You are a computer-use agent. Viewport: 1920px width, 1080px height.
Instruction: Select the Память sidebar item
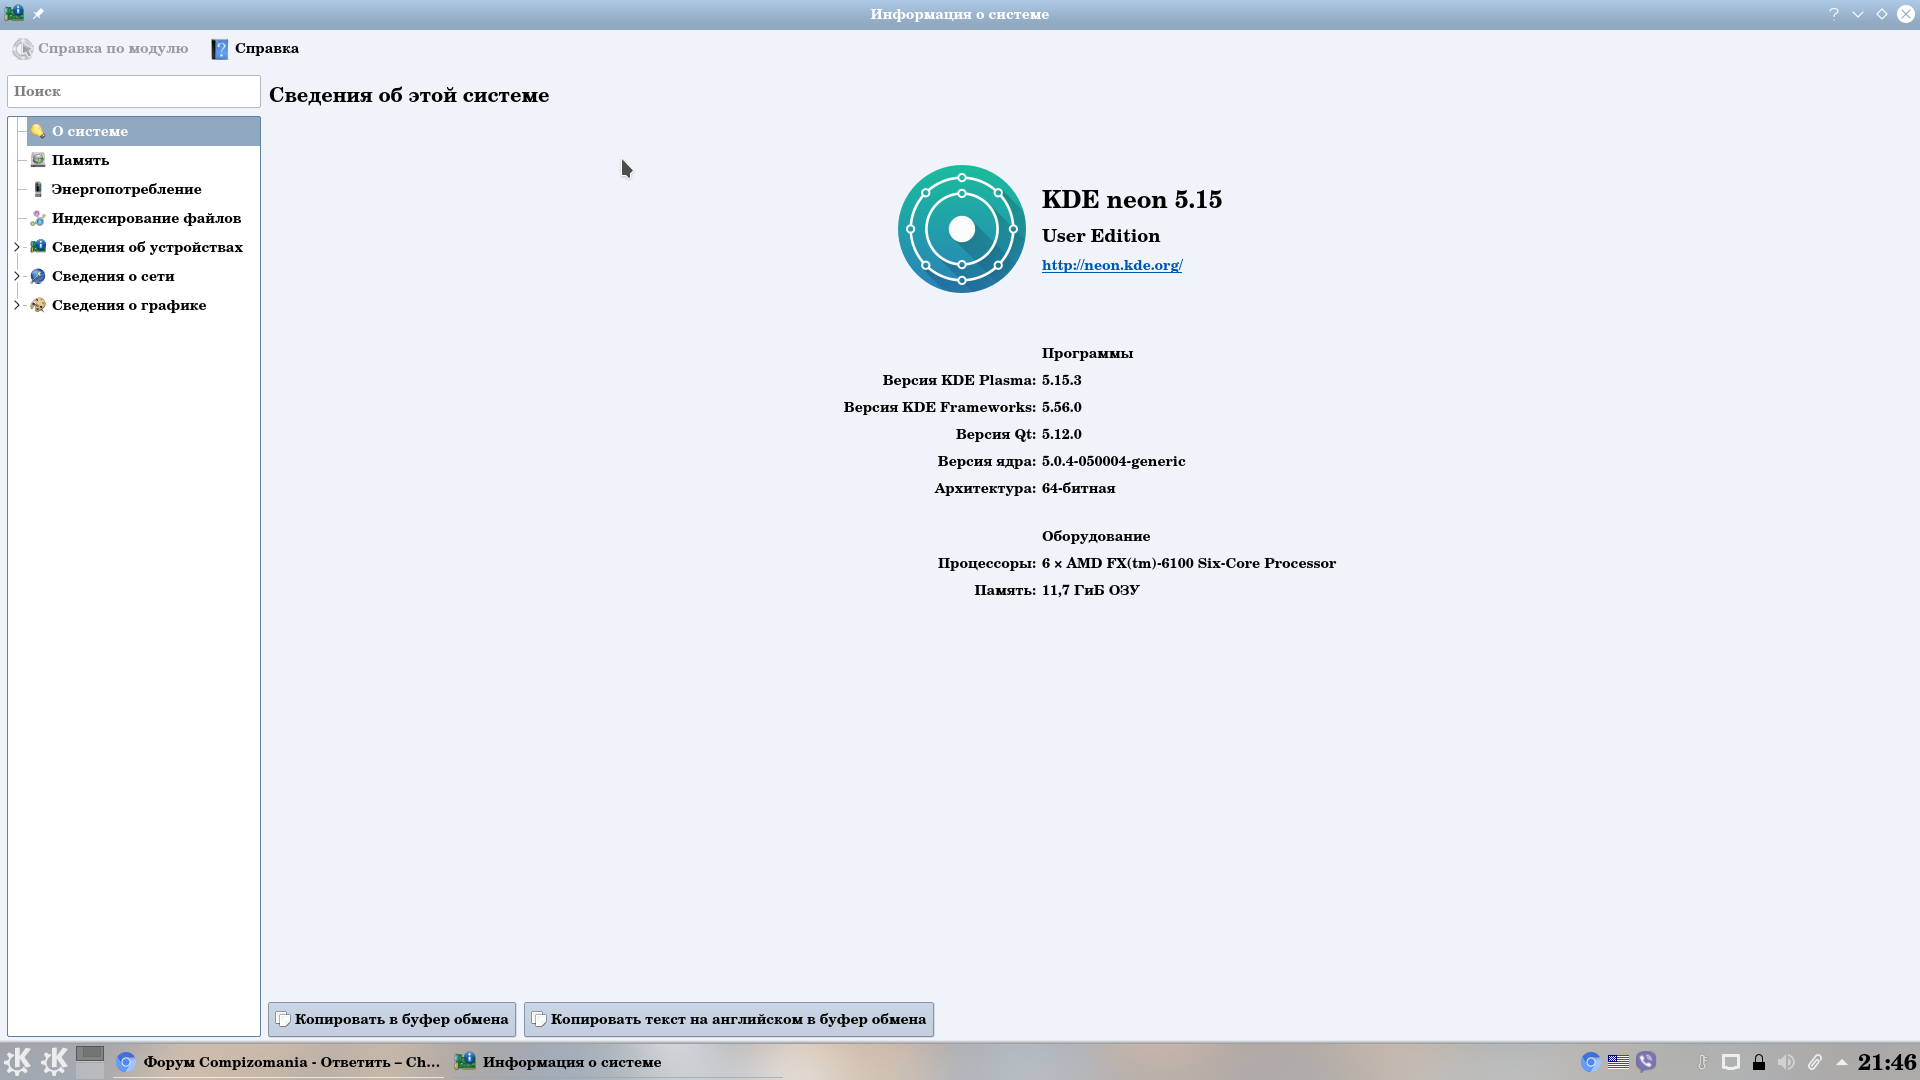(80, 160)
